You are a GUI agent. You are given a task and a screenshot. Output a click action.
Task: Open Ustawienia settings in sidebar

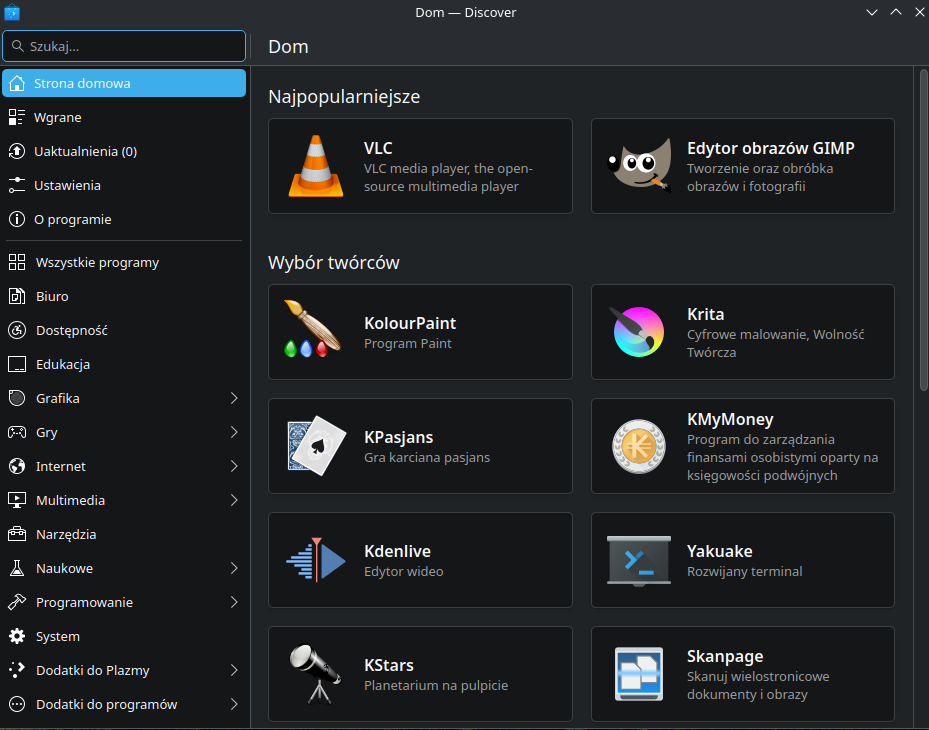pyautogui.click(x=67, y=185)
